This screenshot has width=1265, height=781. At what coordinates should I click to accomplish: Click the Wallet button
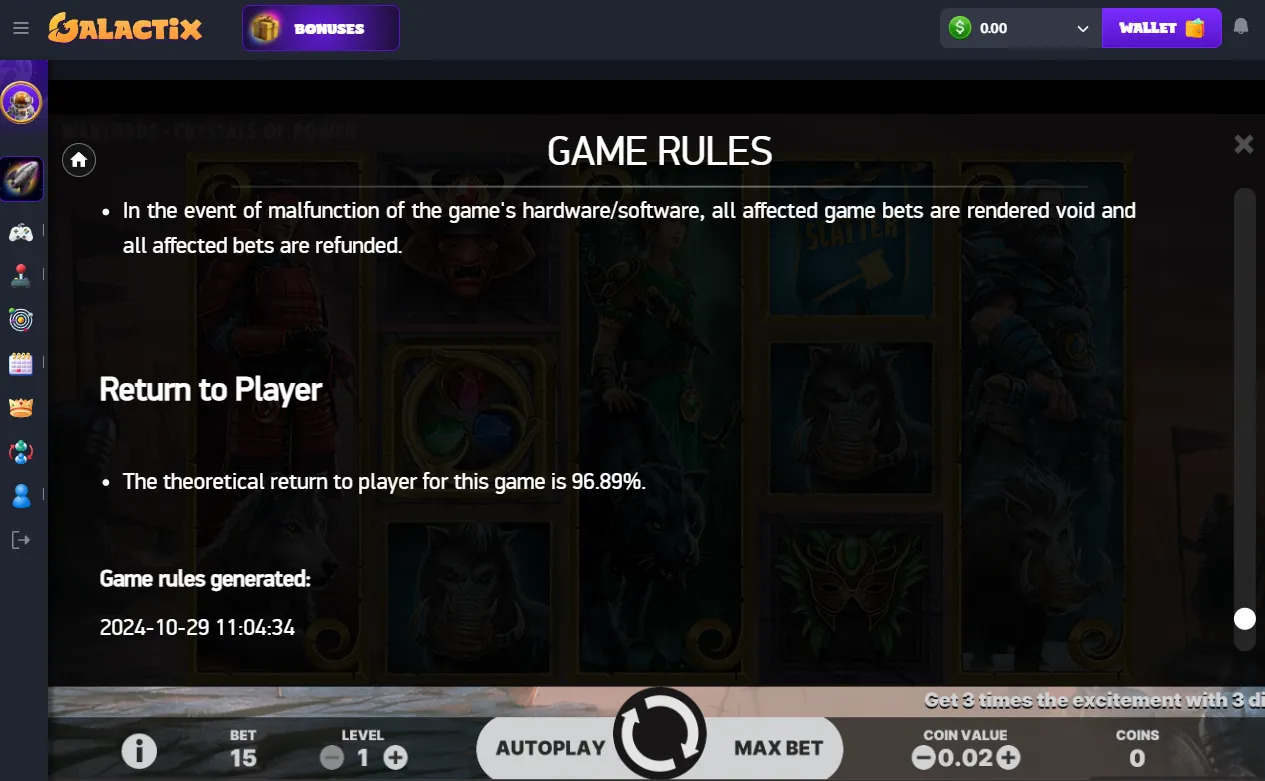[1161, 28]
